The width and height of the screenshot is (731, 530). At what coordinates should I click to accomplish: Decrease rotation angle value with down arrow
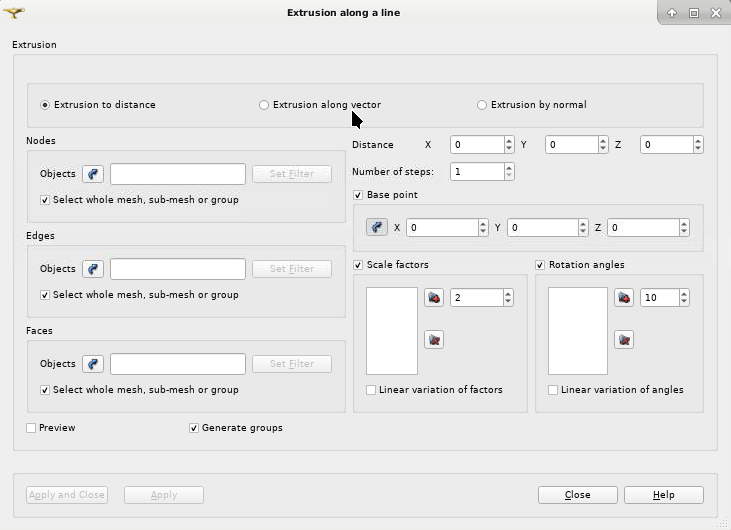tap(684, 302)
